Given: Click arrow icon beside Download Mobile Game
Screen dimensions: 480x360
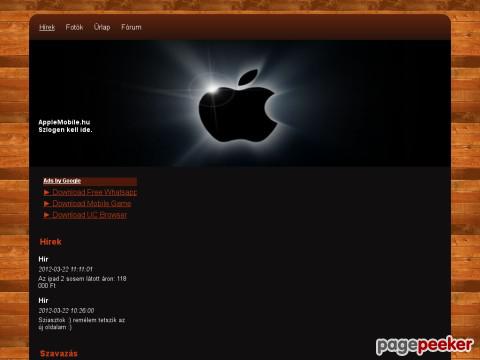Looking at the screenshot, I should click(x=47, y=204).
